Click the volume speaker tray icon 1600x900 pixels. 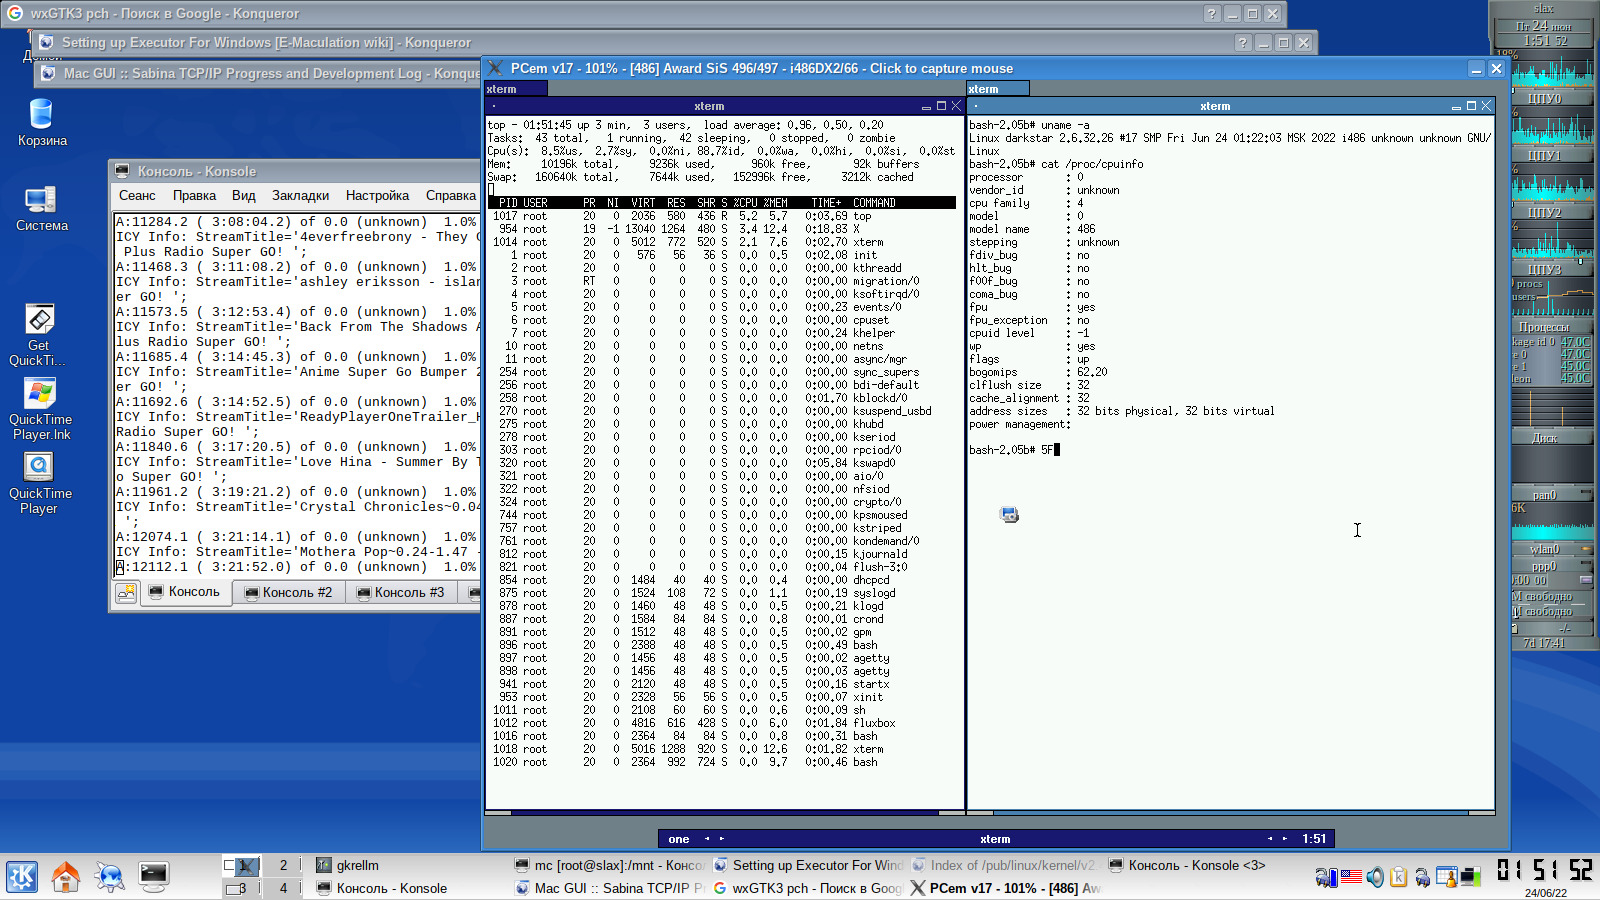coord(1375,877)
